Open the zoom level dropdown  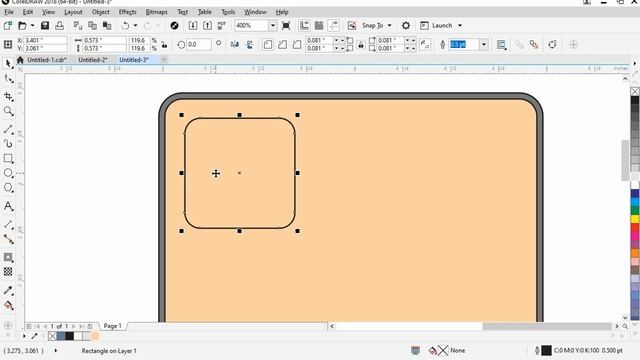[273, 26]
